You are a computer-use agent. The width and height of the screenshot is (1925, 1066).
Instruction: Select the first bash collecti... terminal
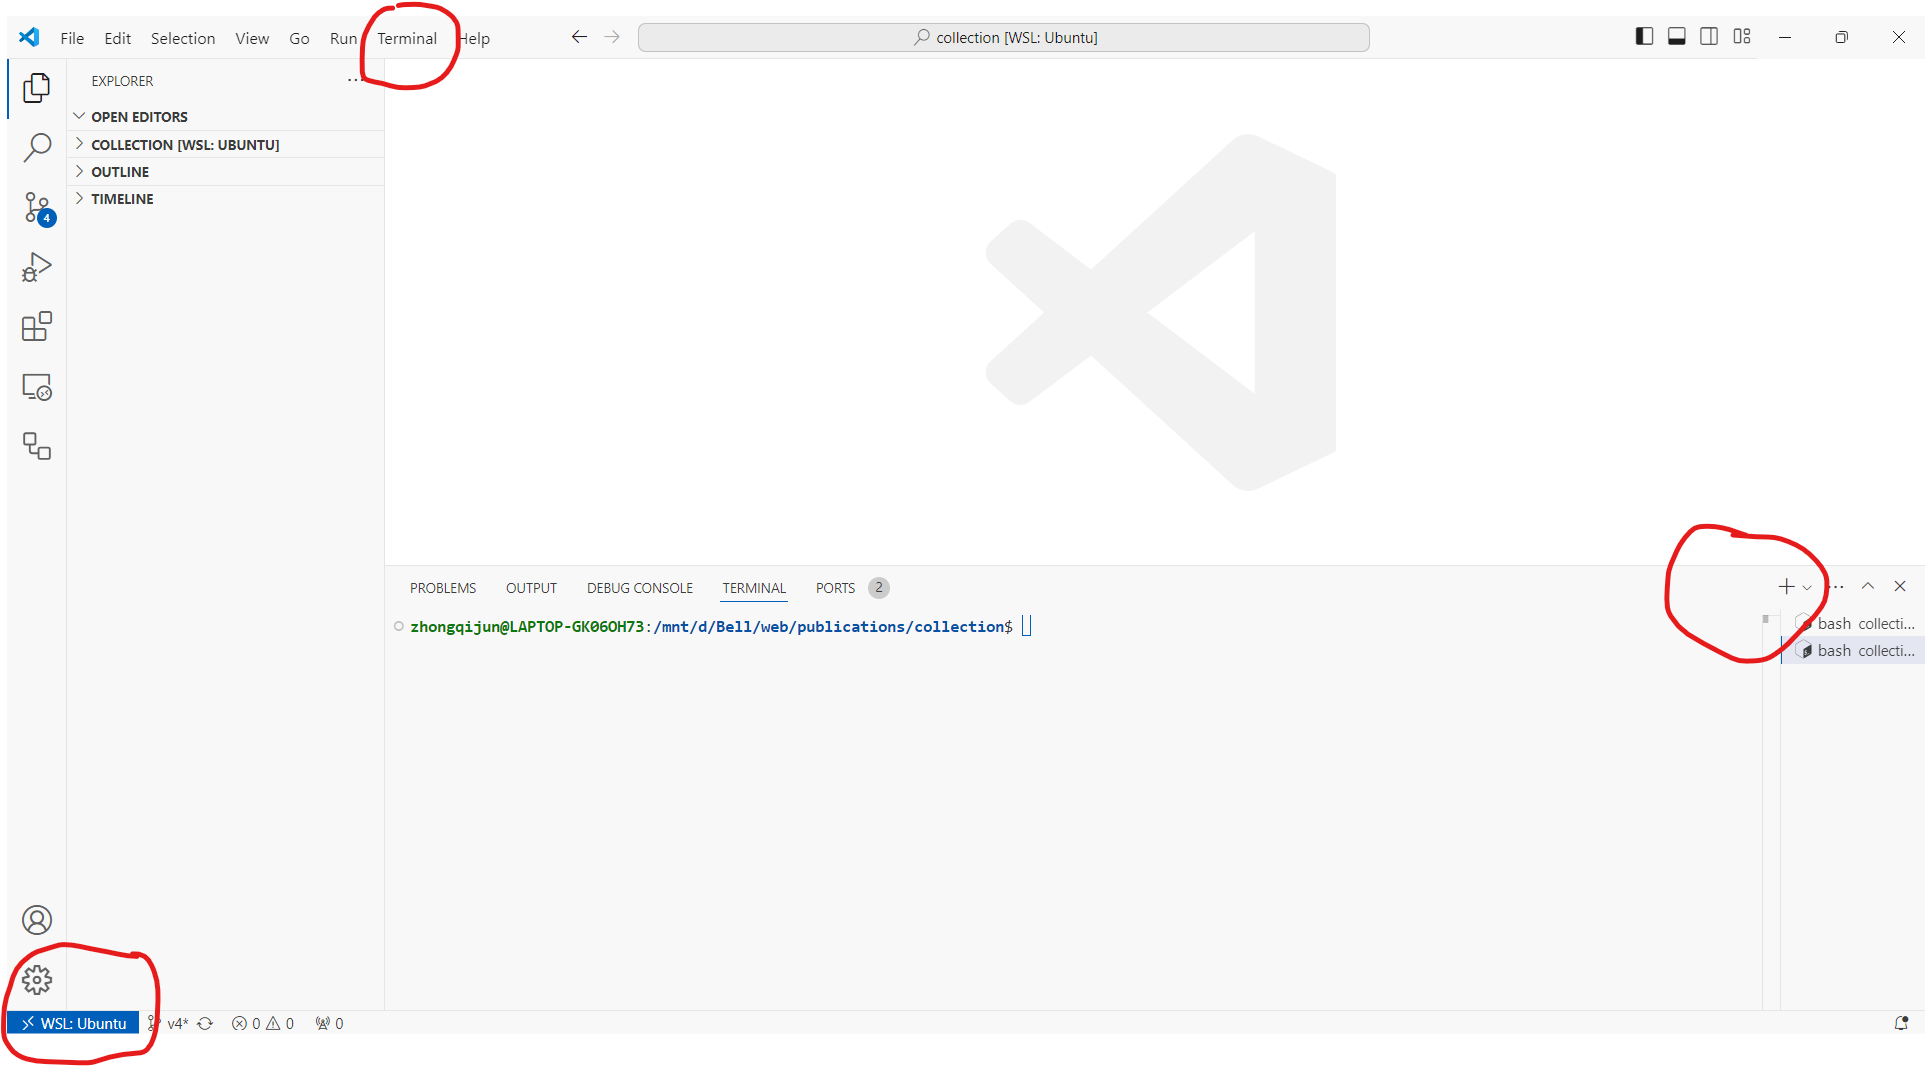tap(1854, 624)
